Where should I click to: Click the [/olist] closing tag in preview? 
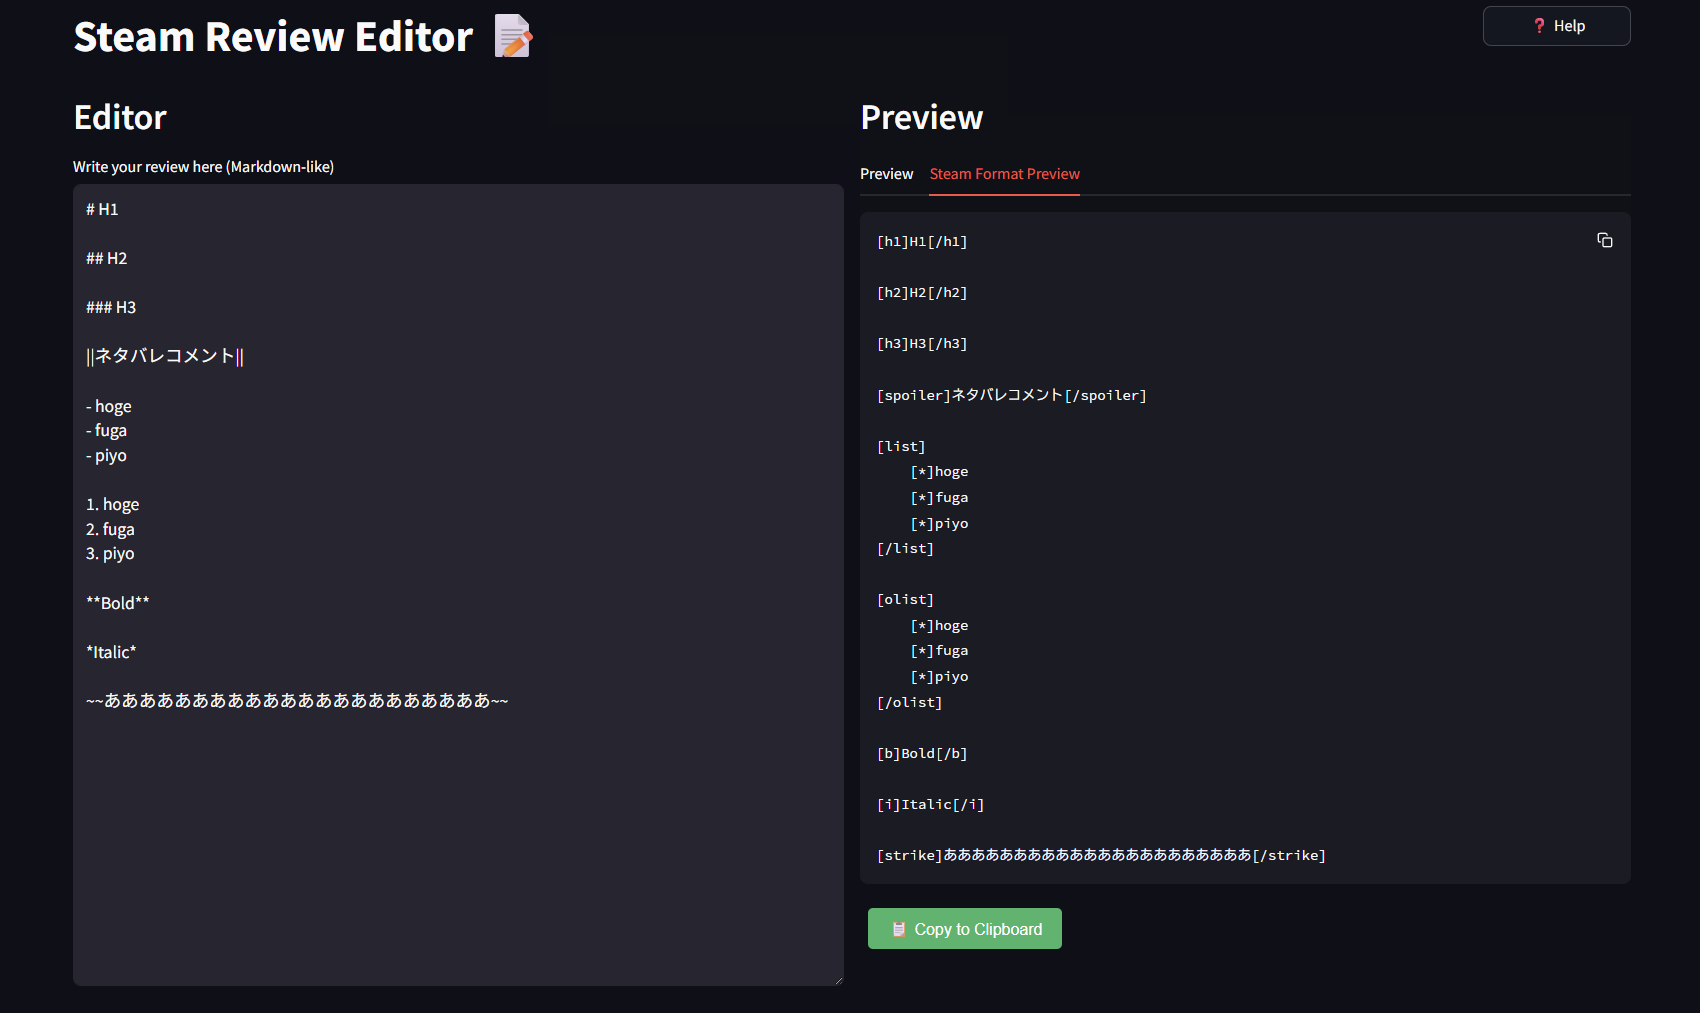pyautogui.click(x=909, y=702)
